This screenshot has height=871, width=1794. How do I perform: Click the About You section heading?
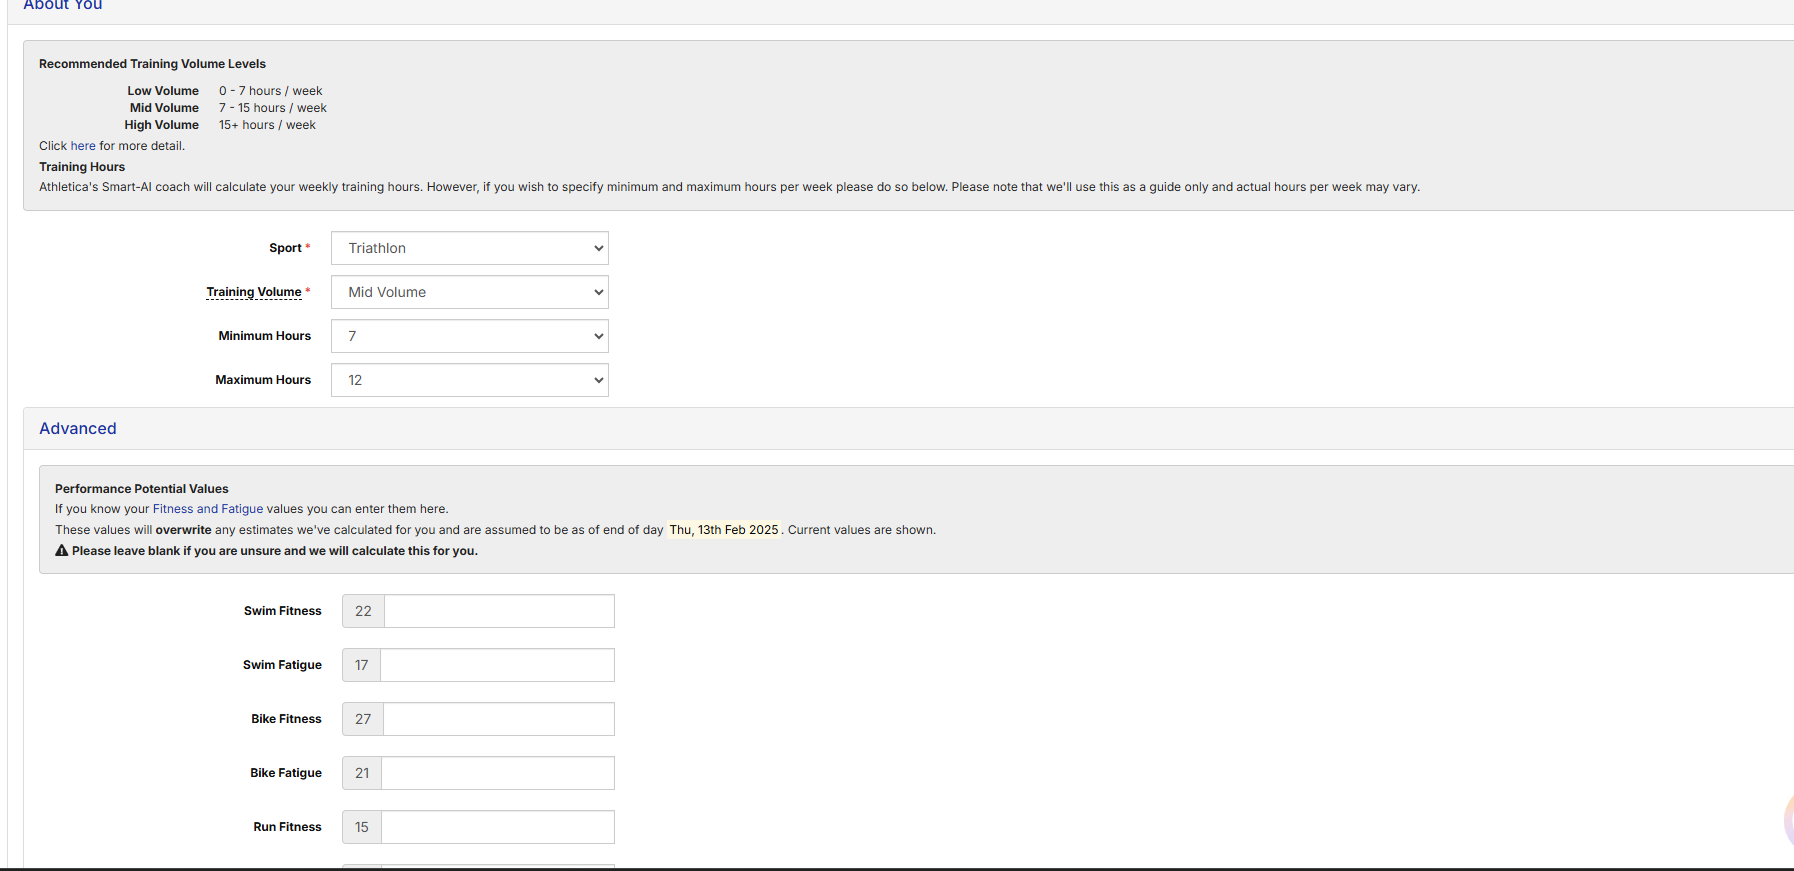click(62, 6)
